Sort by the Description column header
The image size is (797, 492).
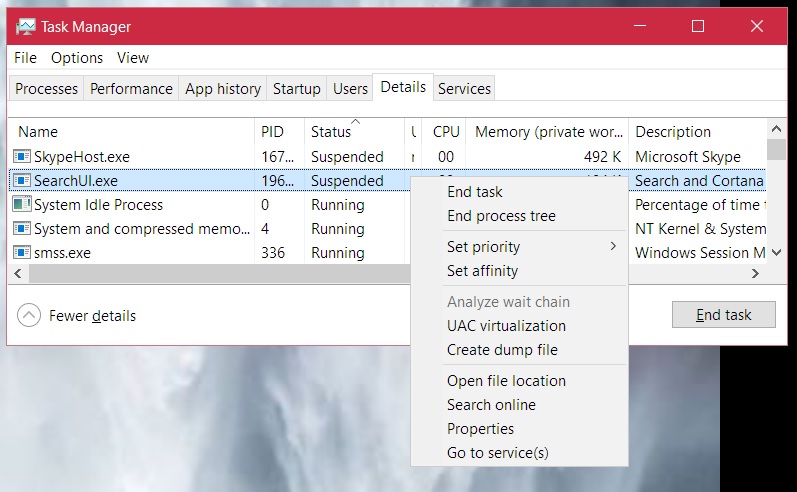click(x=697, y=132)
